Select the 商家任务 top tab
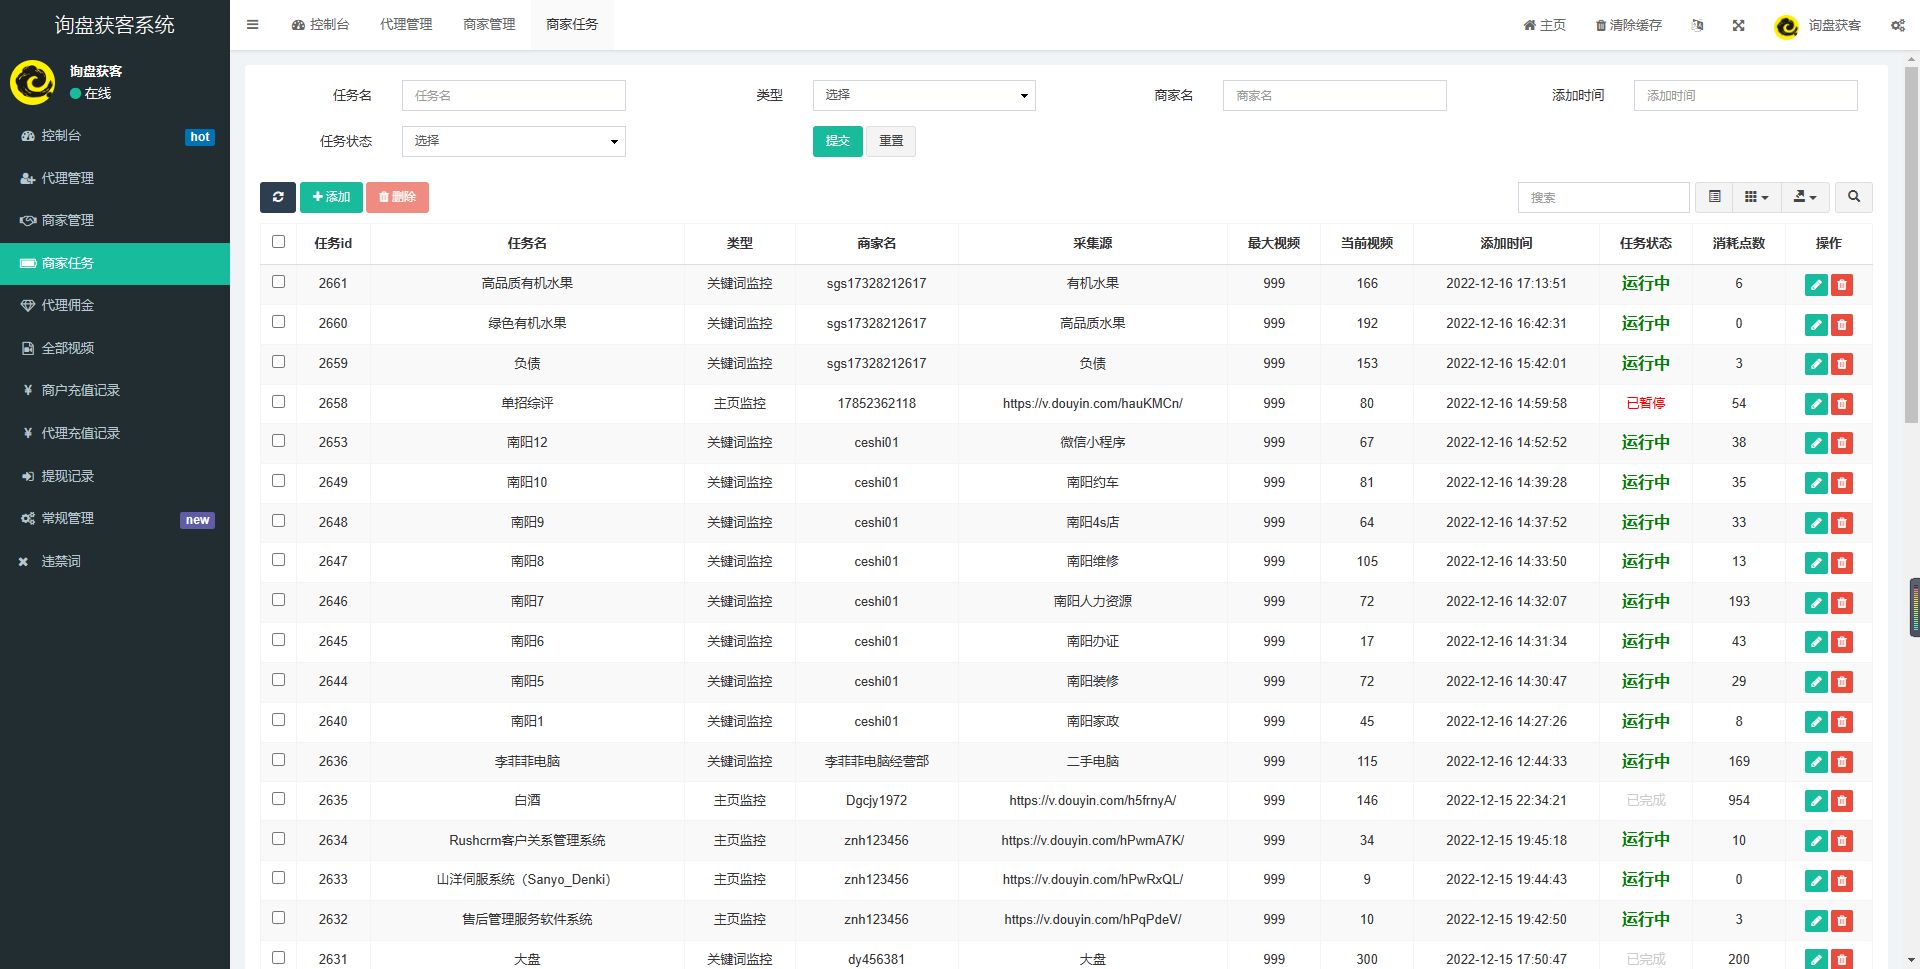The image size is (1920, 969). coord(572,25)
